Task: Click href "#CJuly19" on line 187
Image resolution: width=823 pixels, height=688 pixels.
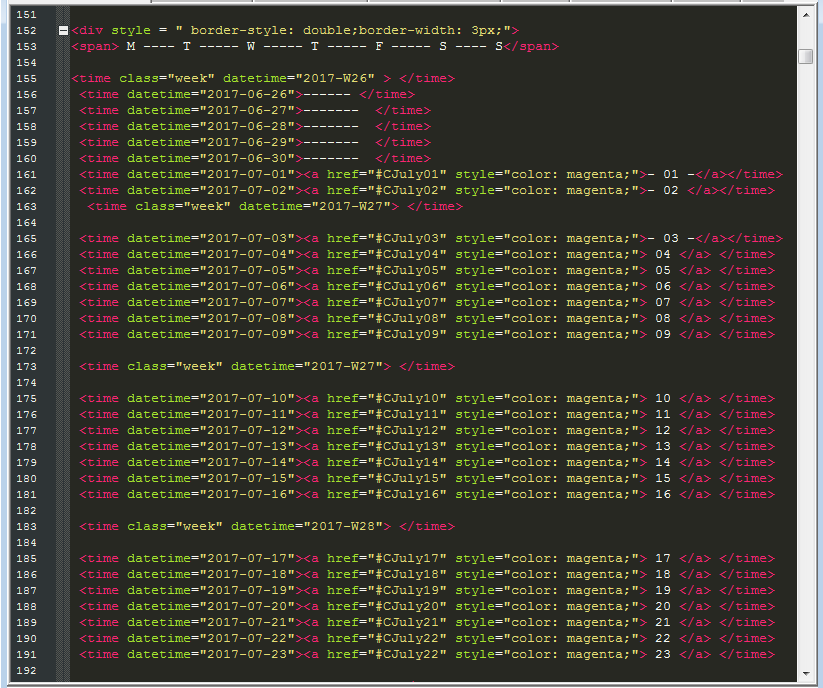Action: click(x=407, y=591)
